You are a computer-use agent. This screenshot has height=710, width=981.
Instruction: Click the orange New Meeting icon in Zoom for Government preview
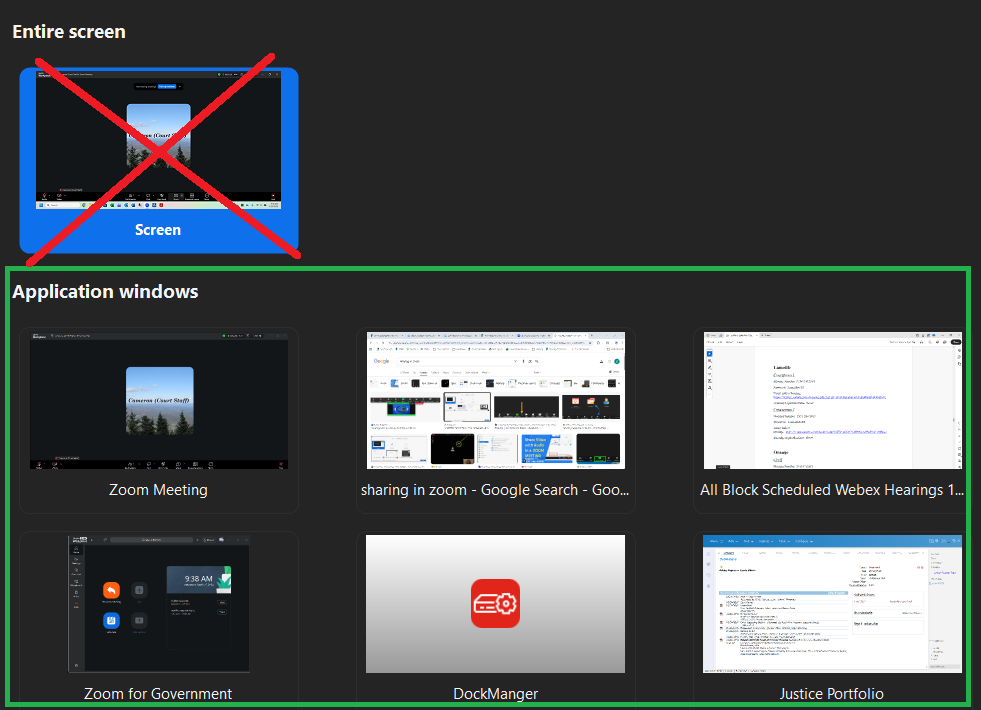tap(112, 590)
